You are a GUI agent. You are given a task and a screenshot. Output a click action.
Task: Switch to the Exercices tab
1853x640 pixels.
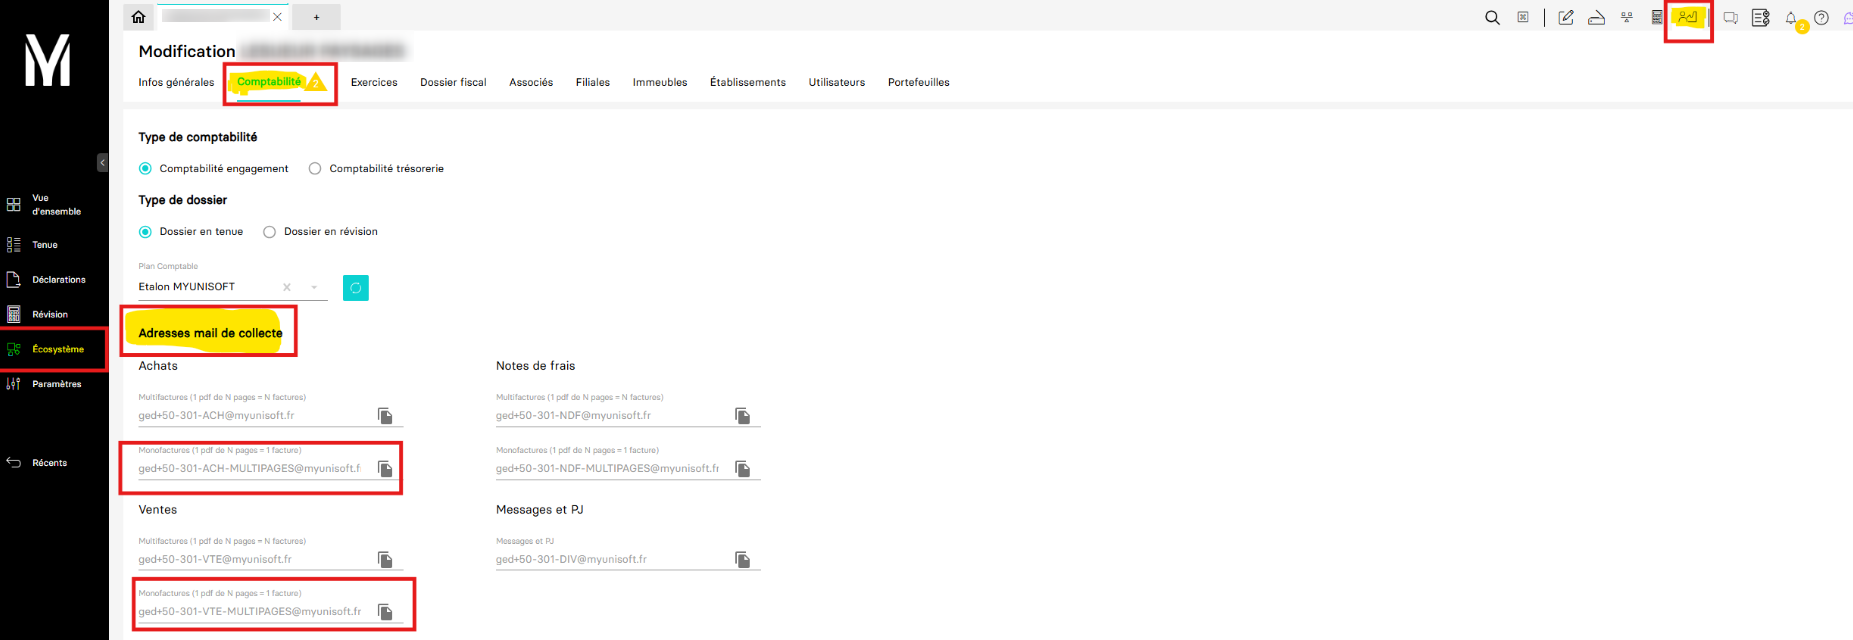[374, 83]
